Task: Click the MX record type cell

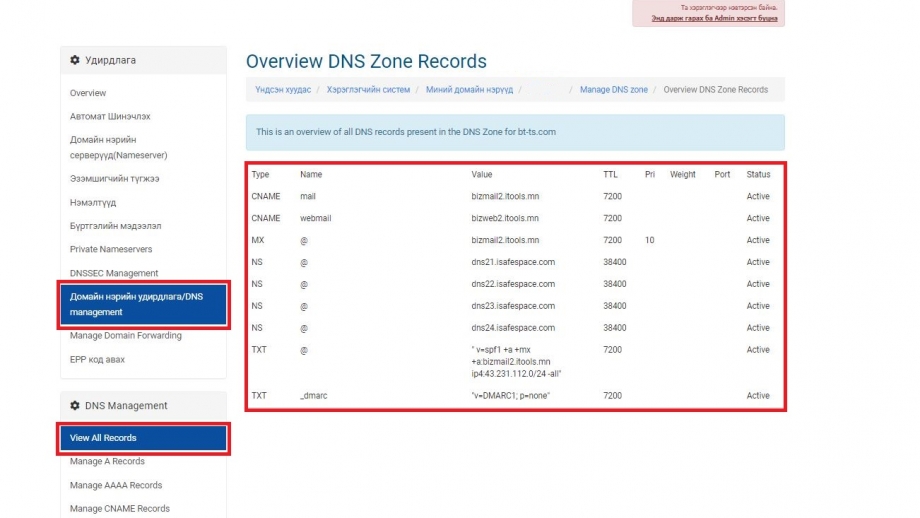Action: [258, 240]
